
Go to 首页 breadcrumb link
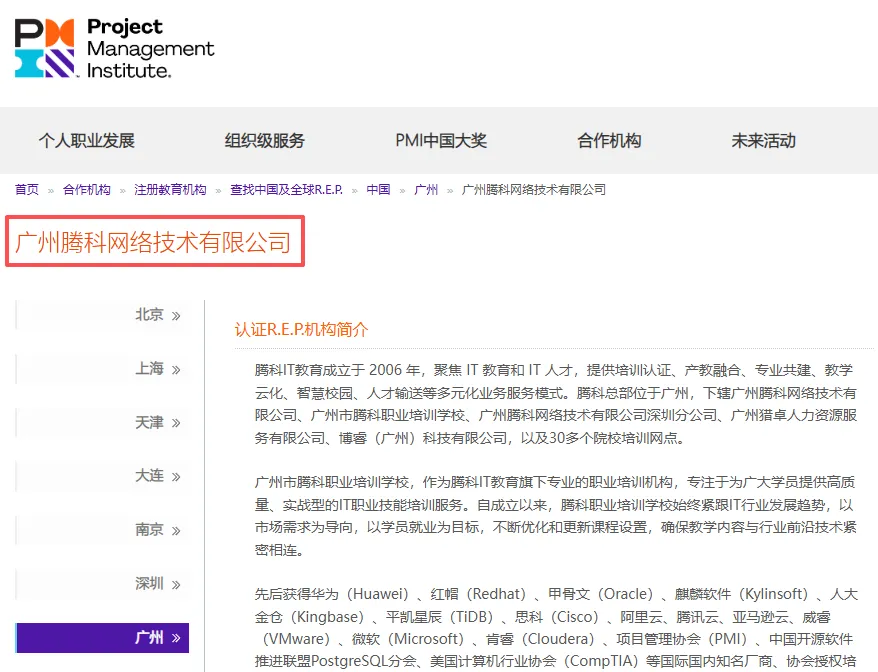coord(27,190)
